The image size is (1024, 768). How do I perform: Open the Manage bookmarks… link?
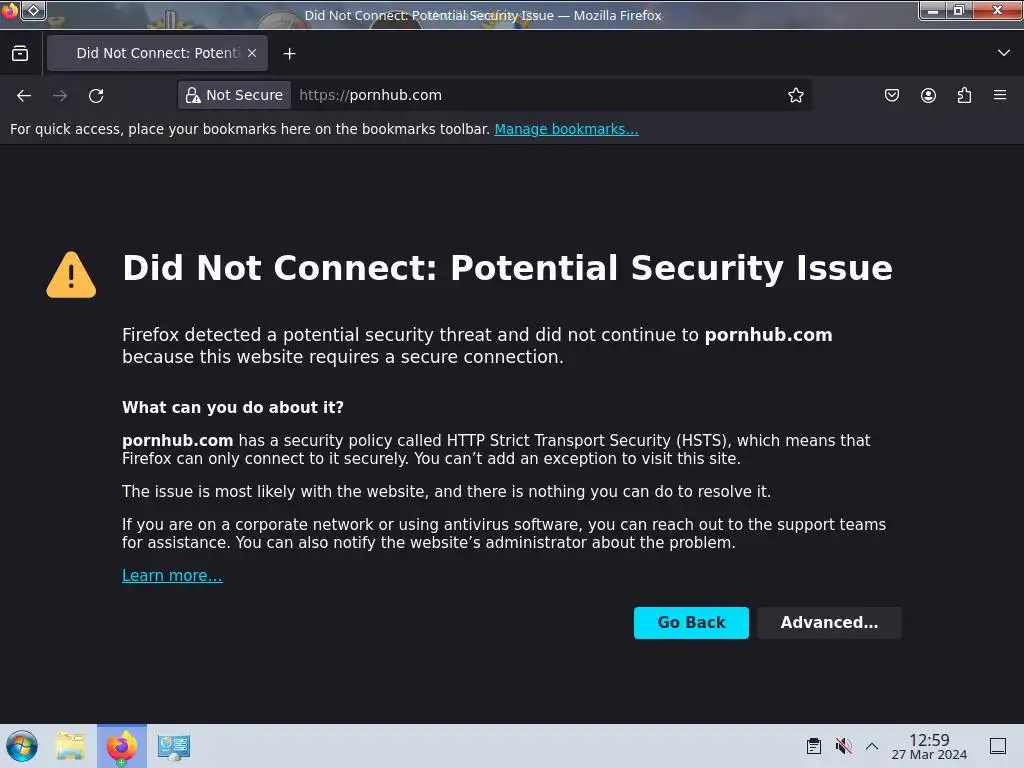tap(566, 129)
